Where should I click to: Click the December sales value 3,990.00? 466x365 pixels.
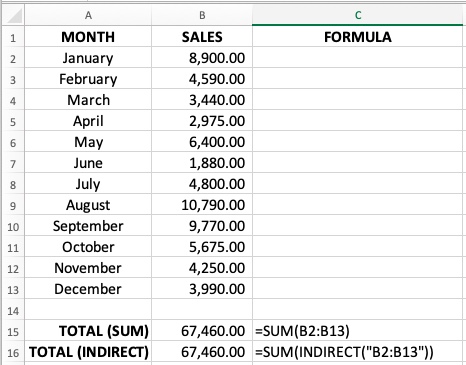202,289
